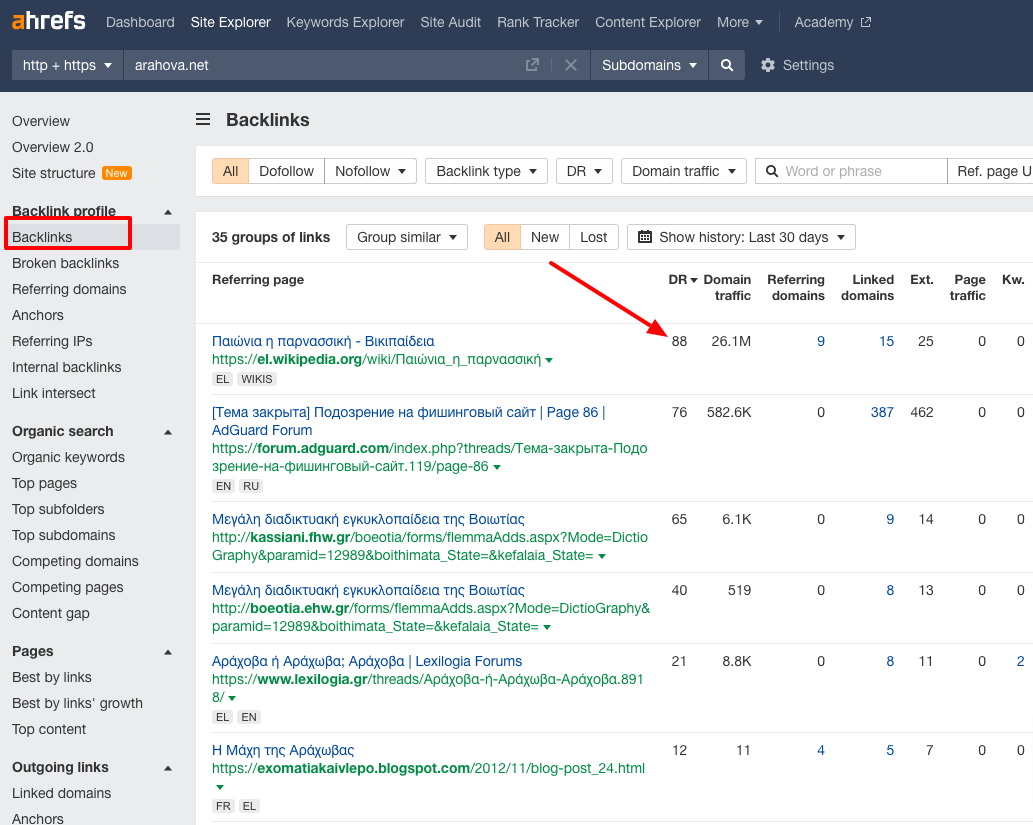Go to Dashboard
Screen dimensions: 1033x825
tap(140, 22)
